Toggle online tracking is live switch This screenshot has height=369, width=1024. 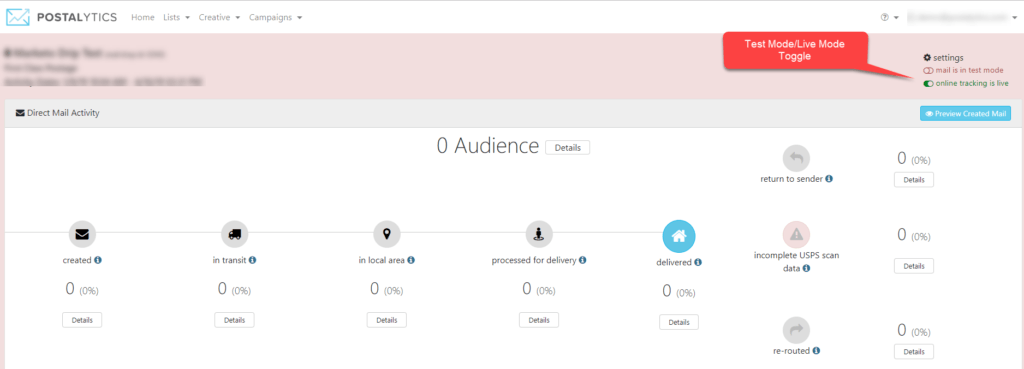pyautogui.click(x=928, y=84)
